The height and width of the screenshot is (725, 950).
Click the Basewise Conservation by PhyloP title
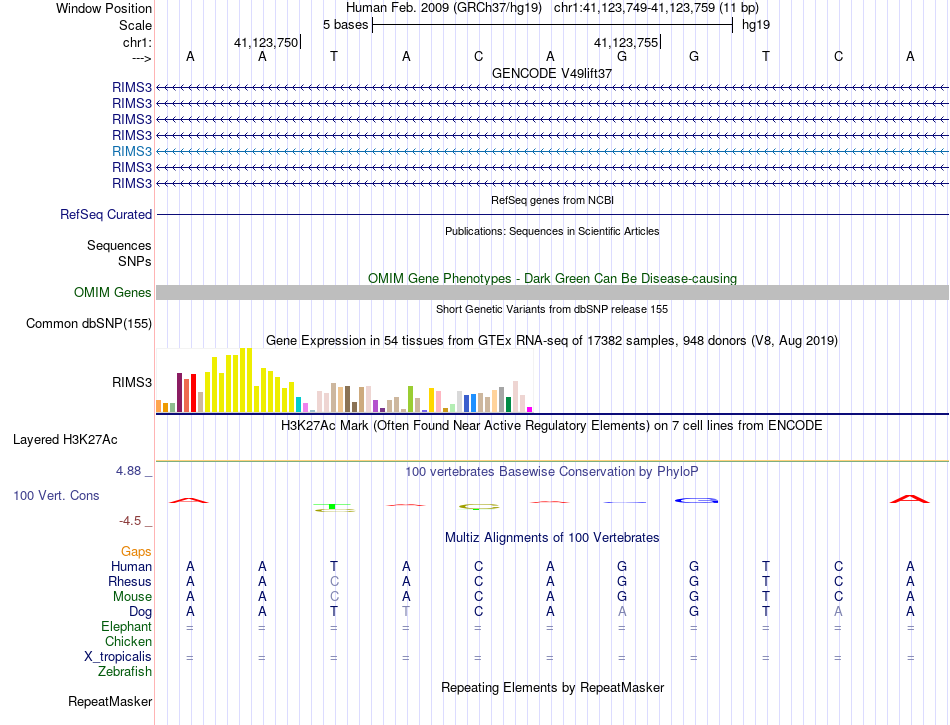pyautogui.click(x=552, y=471)
